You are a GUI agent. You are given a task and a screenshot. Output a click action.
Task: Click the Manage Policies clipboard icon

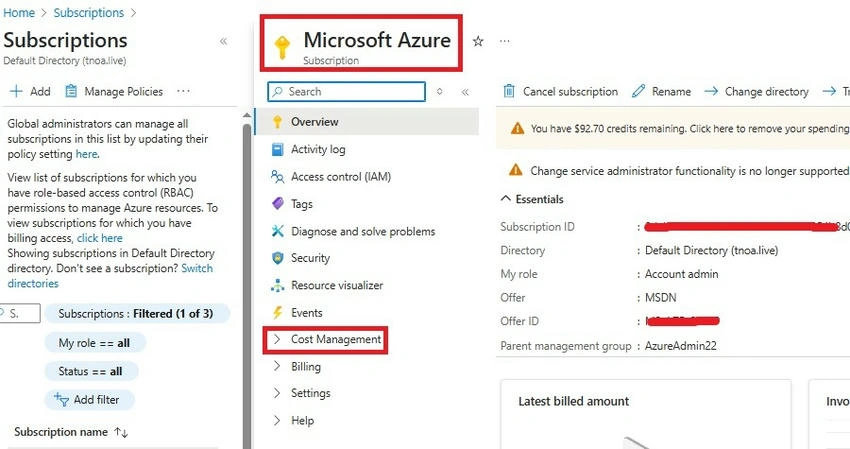71,91
